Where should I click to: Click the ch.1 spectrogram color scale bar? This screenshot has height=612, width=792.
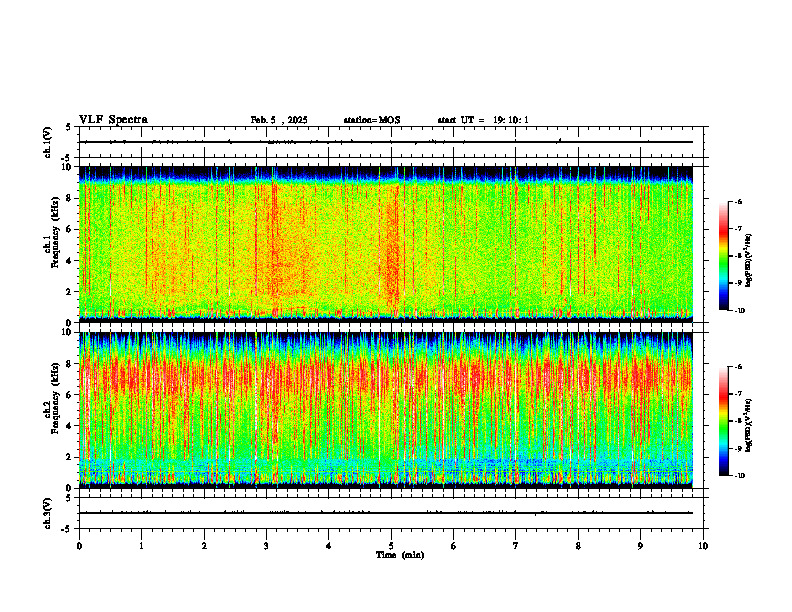tap(723, 256)
